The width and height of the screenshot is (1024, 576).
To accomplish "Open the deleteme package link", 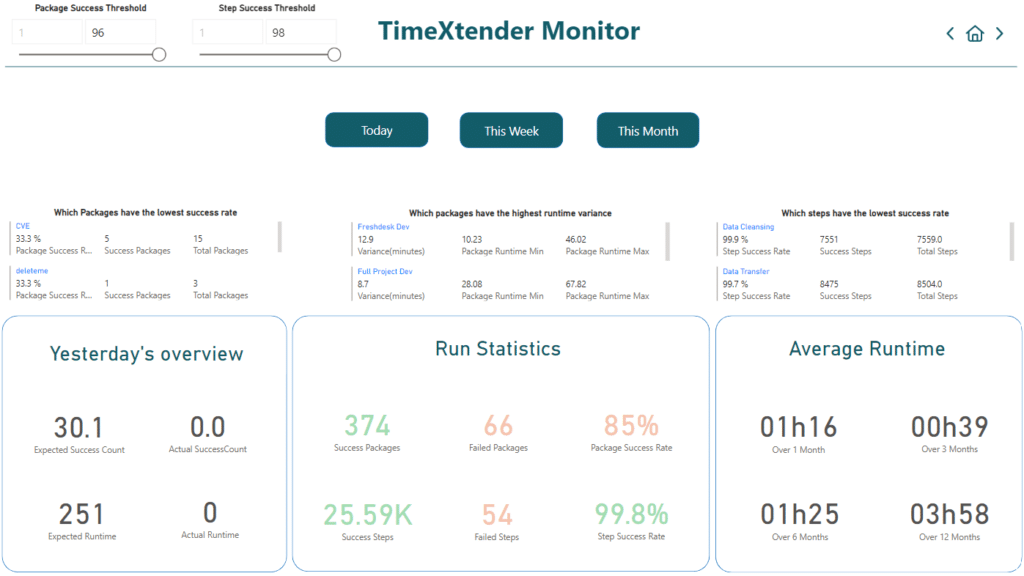I will pyautogui.click(x=30, y=271).
